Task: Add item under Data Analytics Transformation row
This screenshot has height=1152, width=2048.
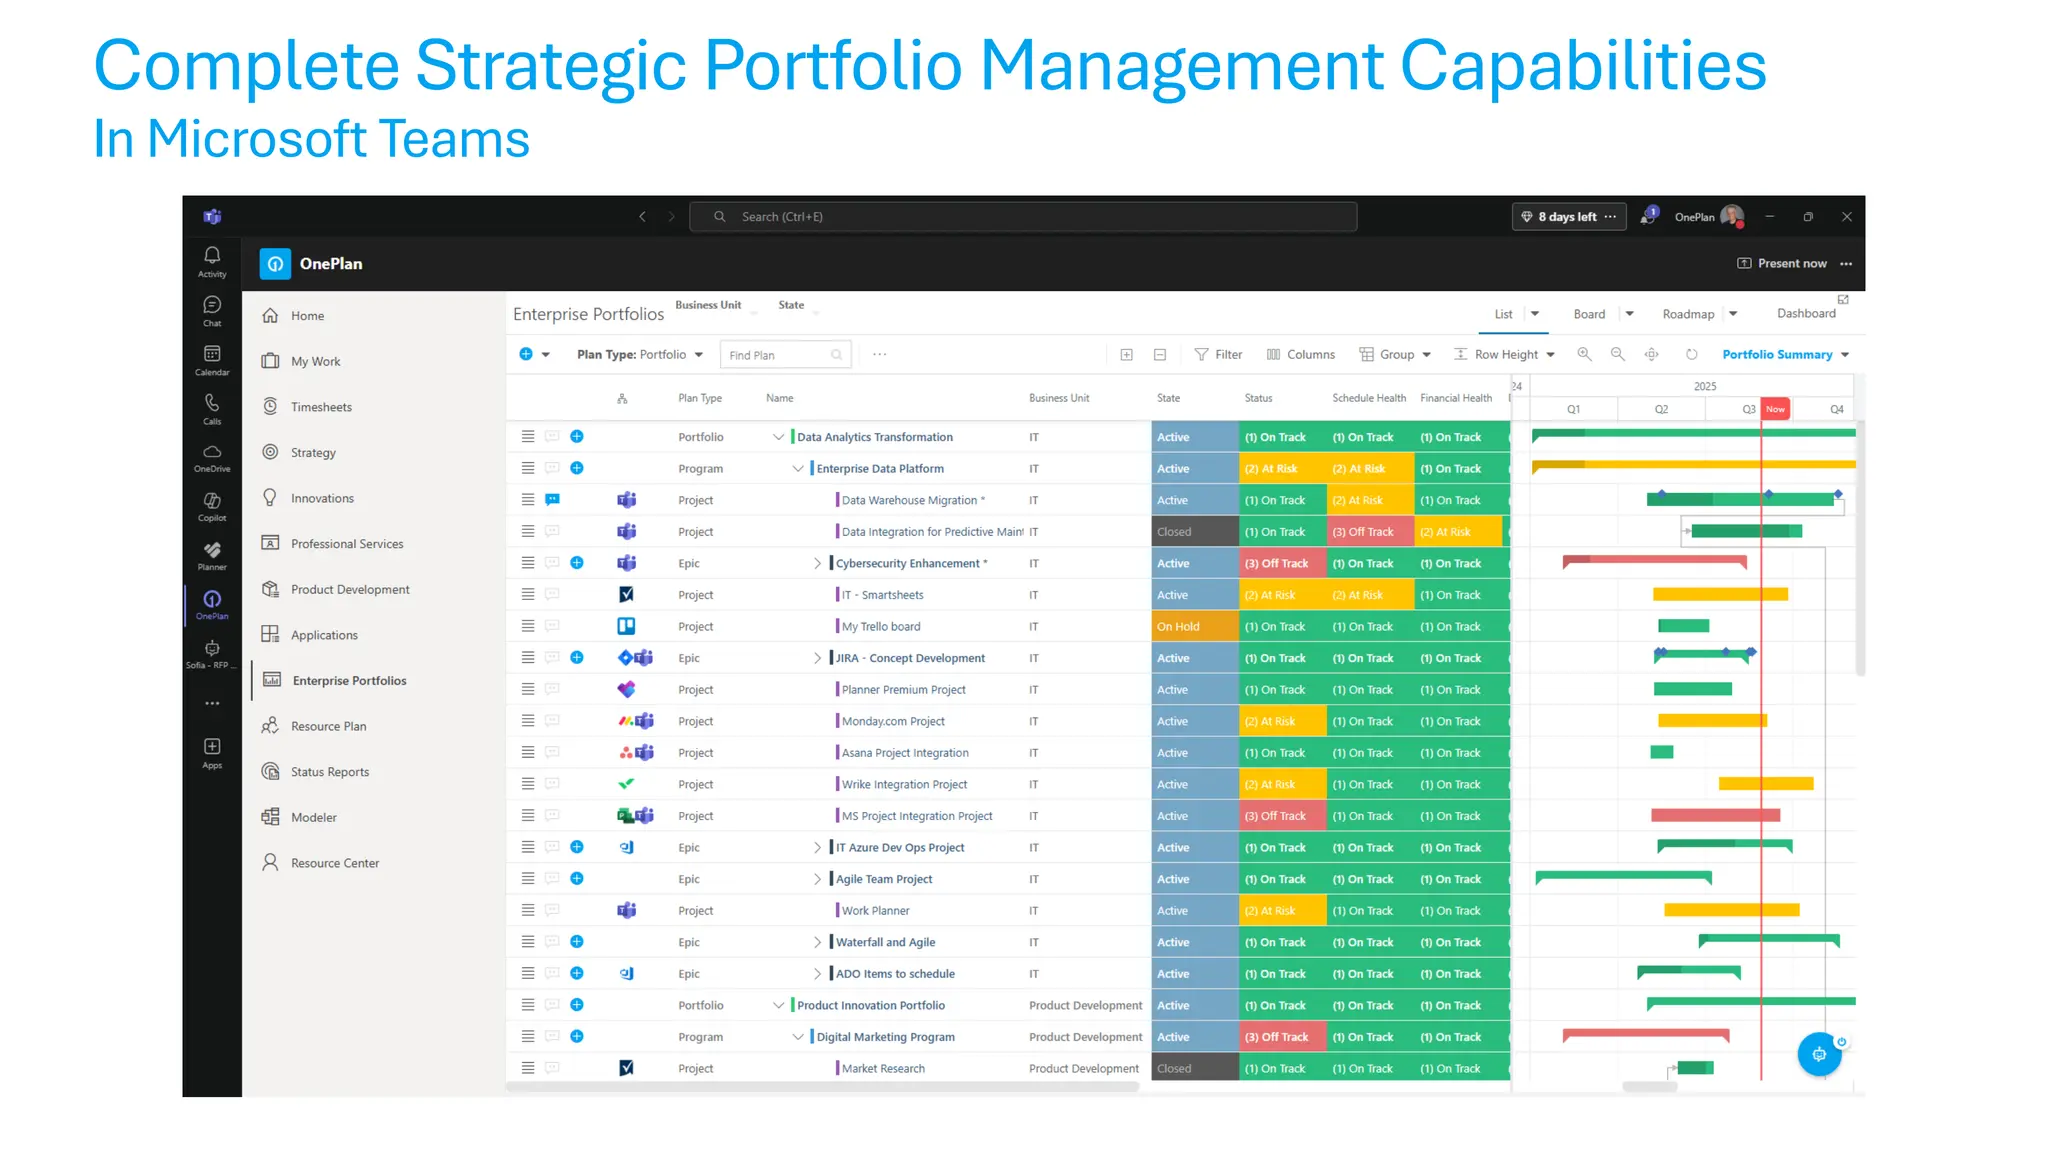Action: coord(577,436)
